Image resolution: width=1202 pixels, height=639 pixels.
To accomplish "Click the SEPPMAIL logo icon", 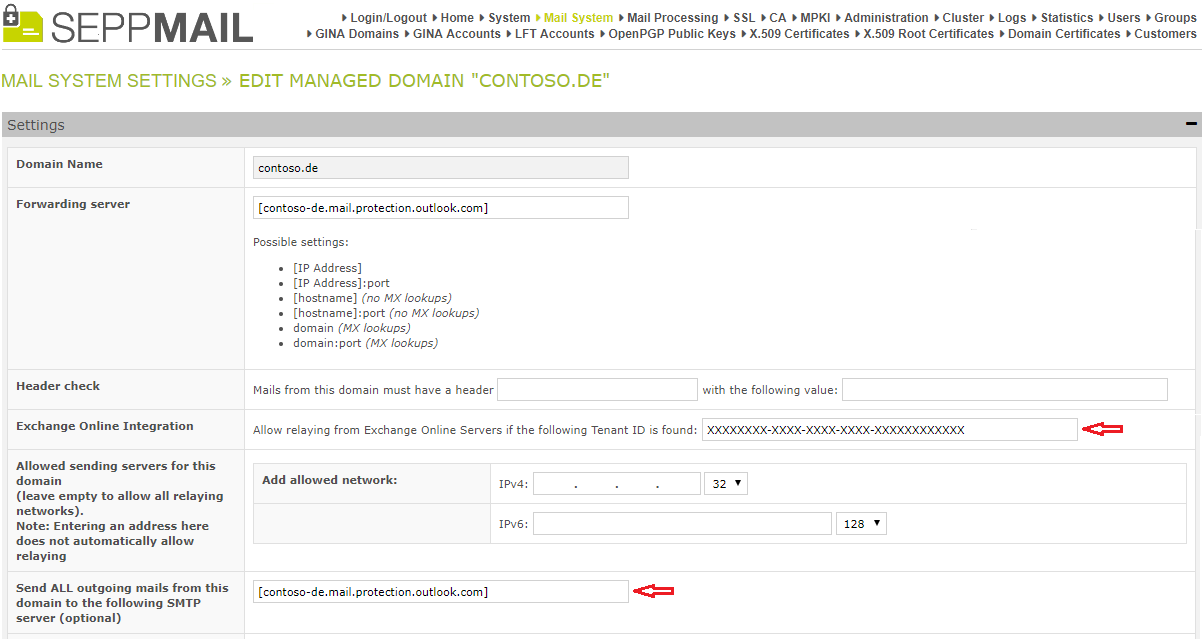I will (x=24, y=24).
